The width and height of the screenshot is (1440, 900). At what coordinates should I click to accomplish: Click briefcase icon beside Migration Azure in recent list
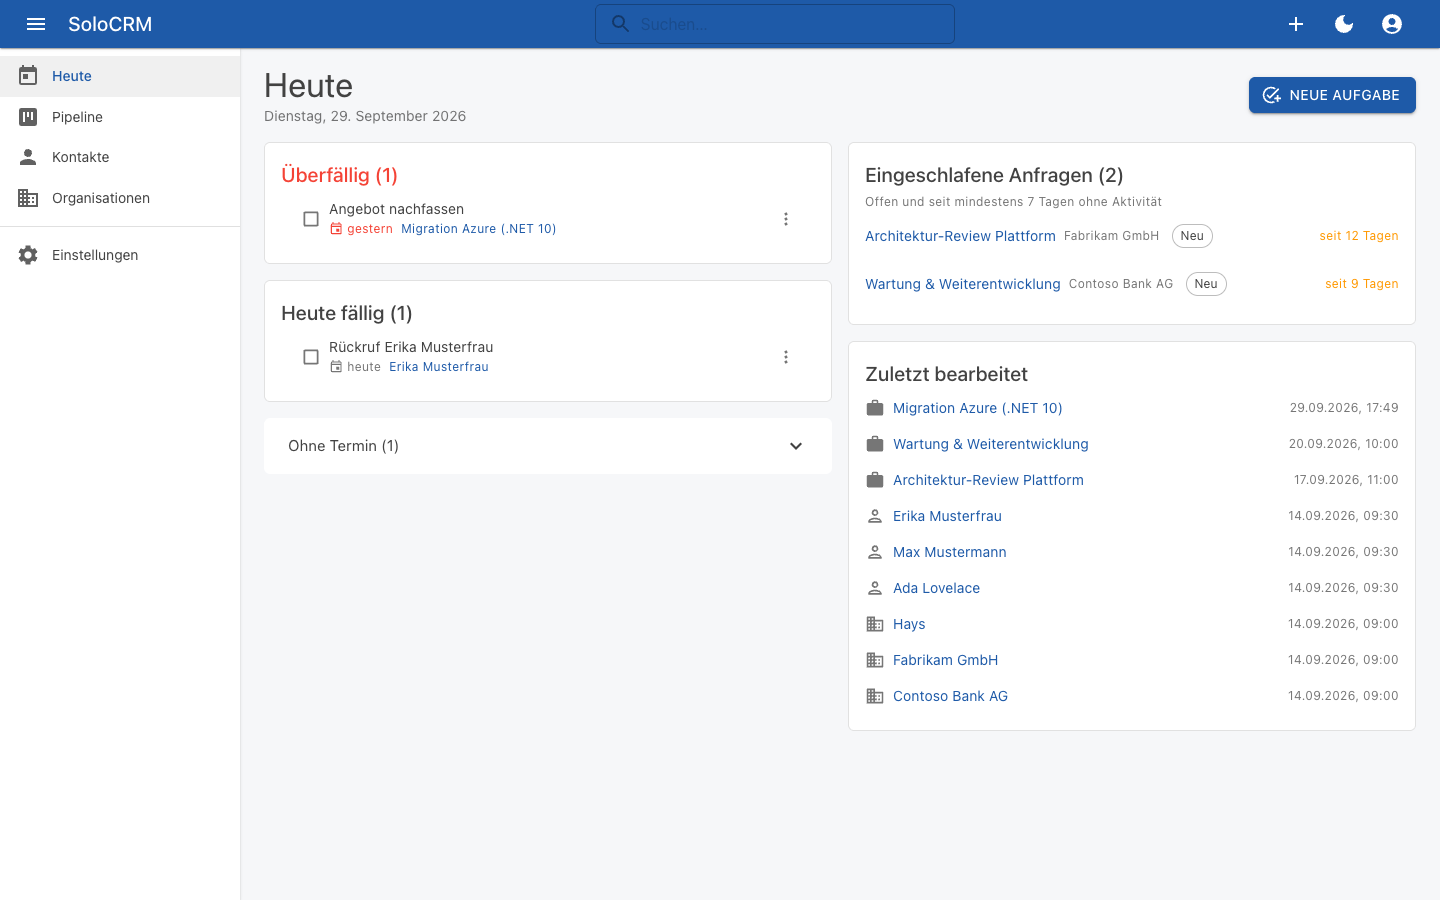click(x=875, y=408)
